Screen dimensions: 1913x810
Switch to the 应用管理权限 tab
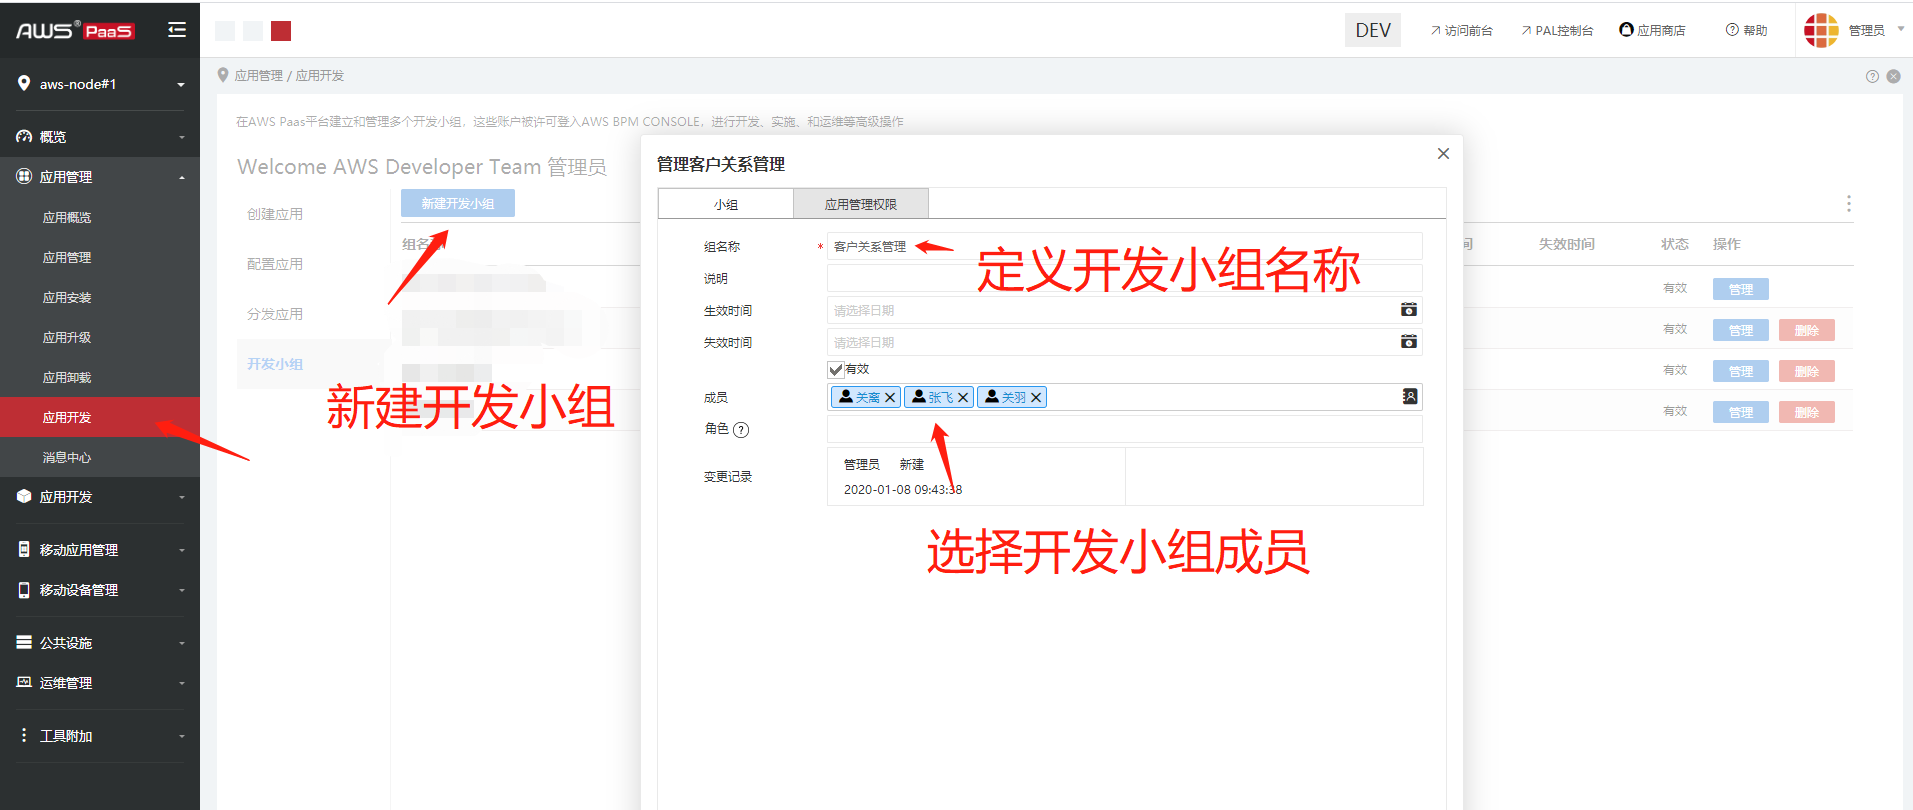click(x=861, y=204)
